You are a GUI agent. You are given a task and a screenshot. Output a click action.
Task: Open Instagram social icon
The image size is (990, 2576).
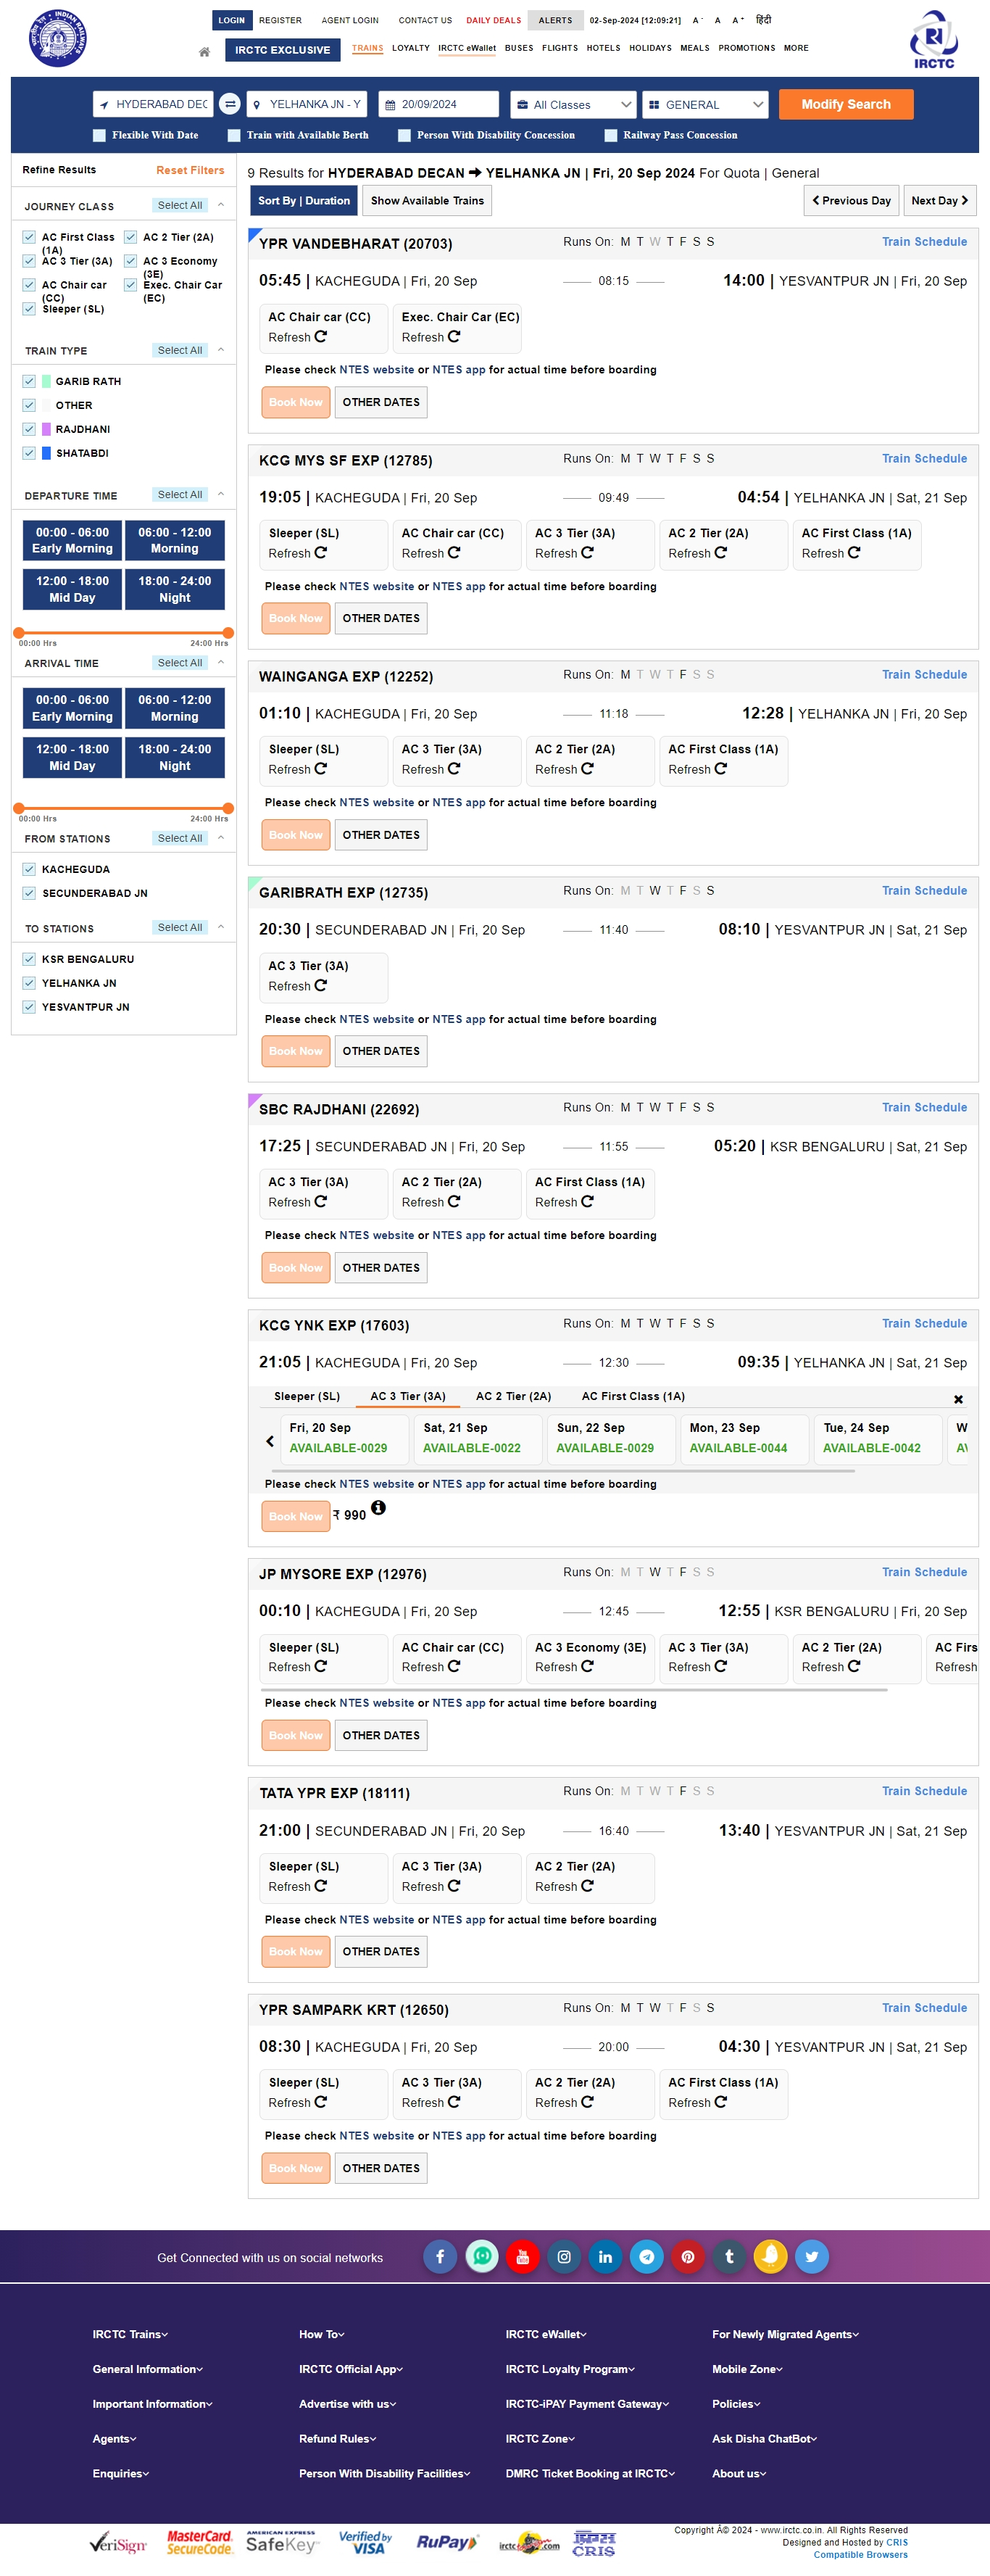click(x=564, y=2257)
